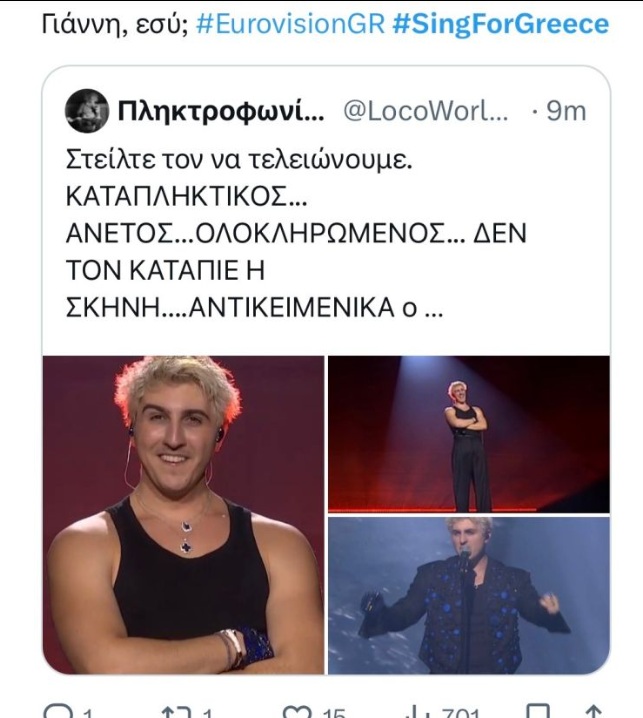This screenshot has width=643, height=718.
Task: Open the #EurovisionGR hashtag
Action: click(x=290, y=24)
